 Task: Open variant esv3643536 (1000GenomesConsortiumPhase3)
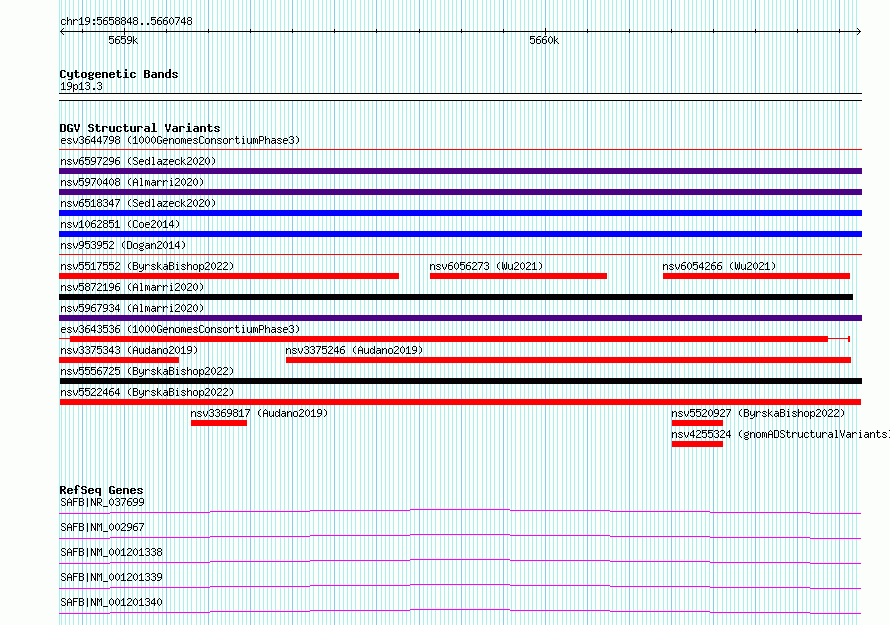[180, 329]
